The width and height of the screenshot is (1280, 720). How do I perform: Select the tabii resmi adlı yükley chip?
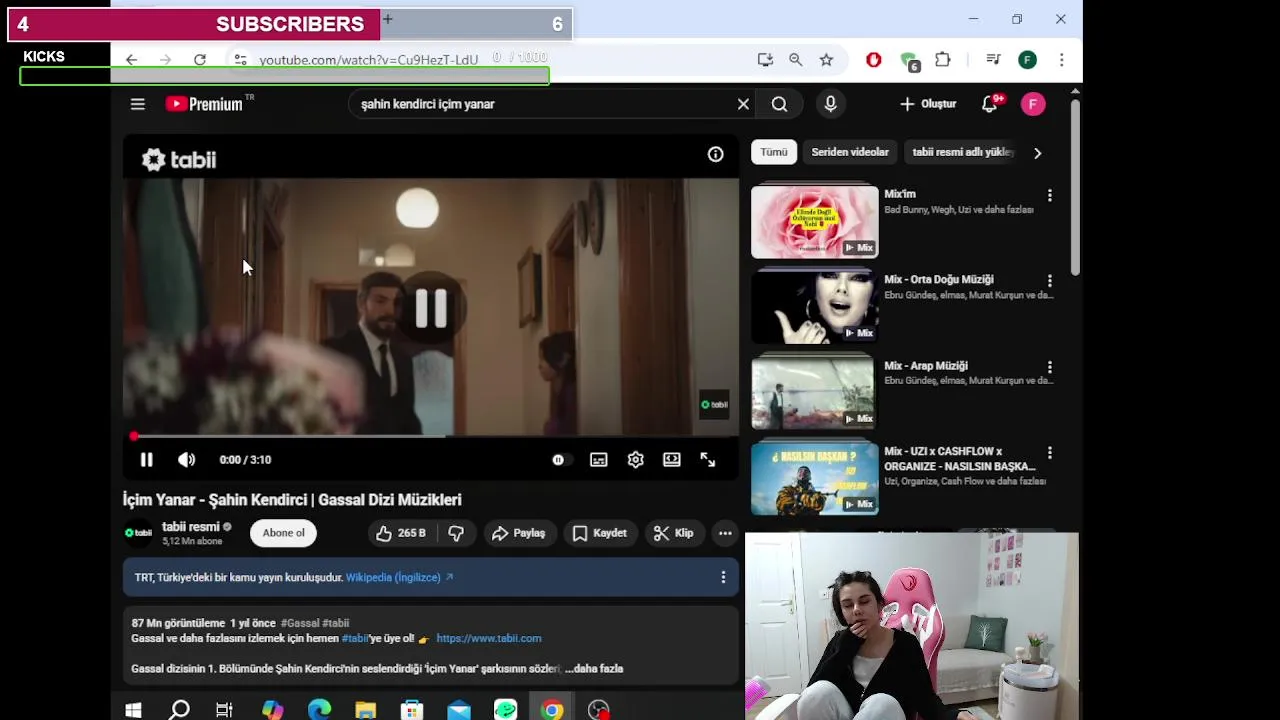[x=963, y=152]
